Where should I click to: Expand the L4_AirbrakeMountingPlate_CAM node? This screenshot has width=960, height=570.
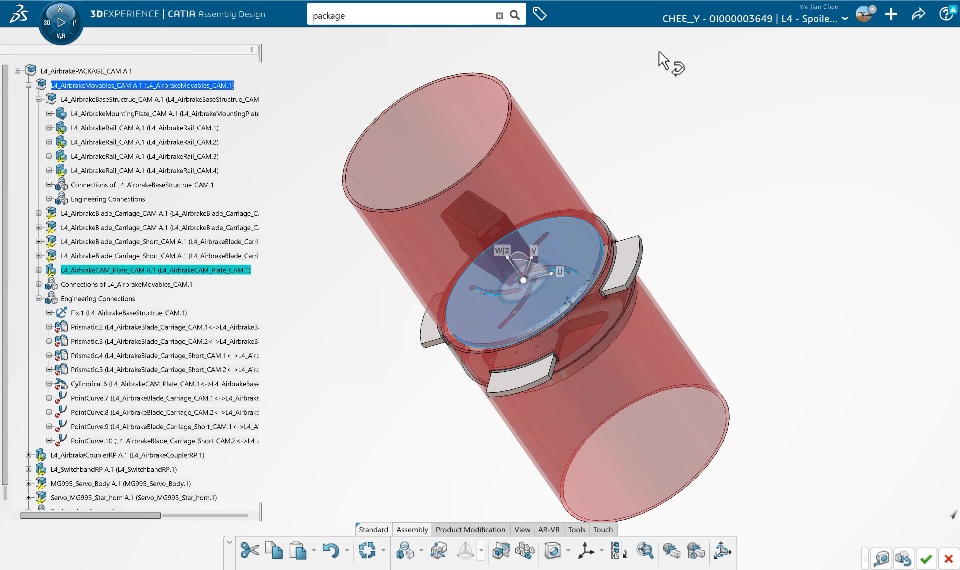(x=49, y=113)
